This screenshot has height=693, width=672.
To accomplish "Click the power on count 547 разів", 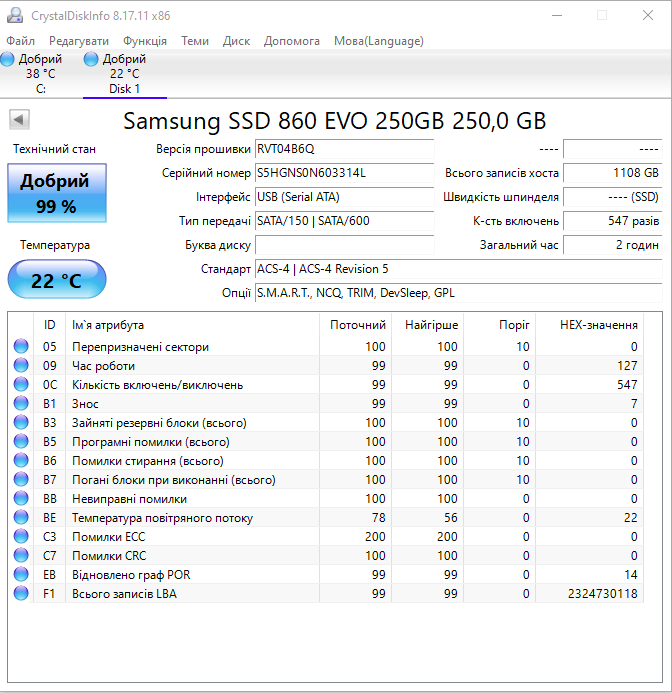I will click(613, 221).
